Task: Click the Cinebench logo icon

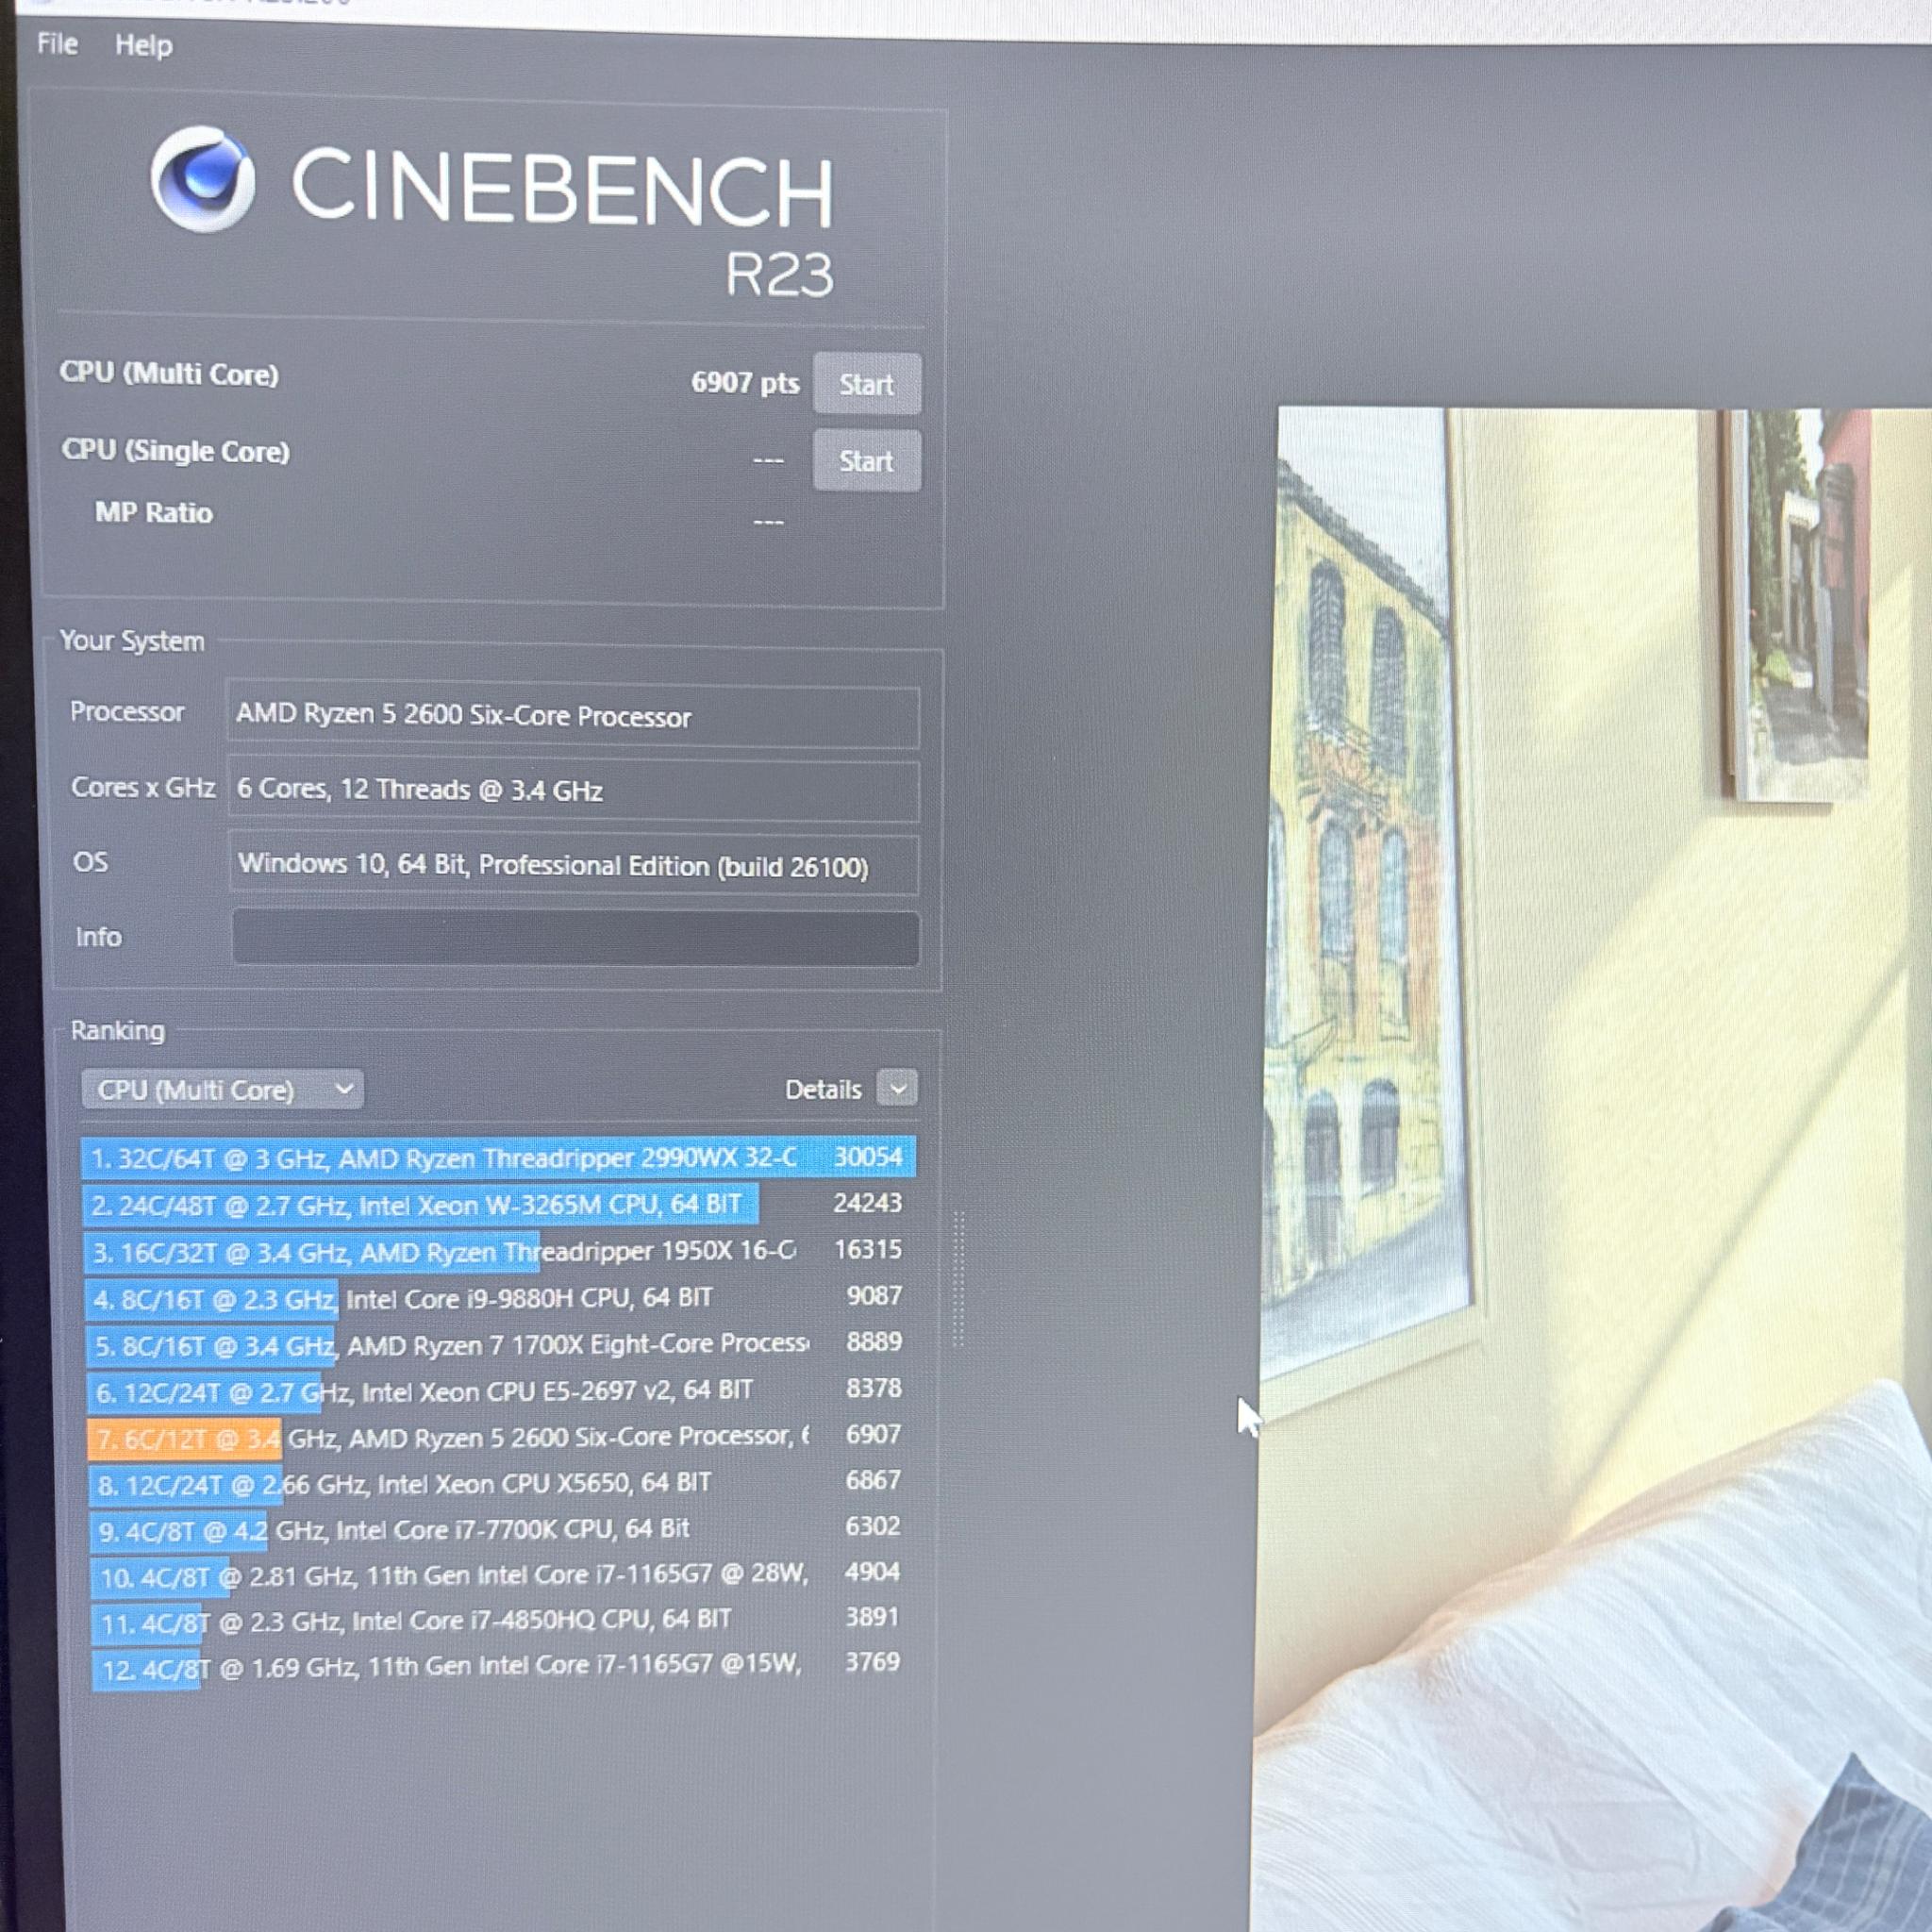Action: pyautogui.click(x=202, y=180)
